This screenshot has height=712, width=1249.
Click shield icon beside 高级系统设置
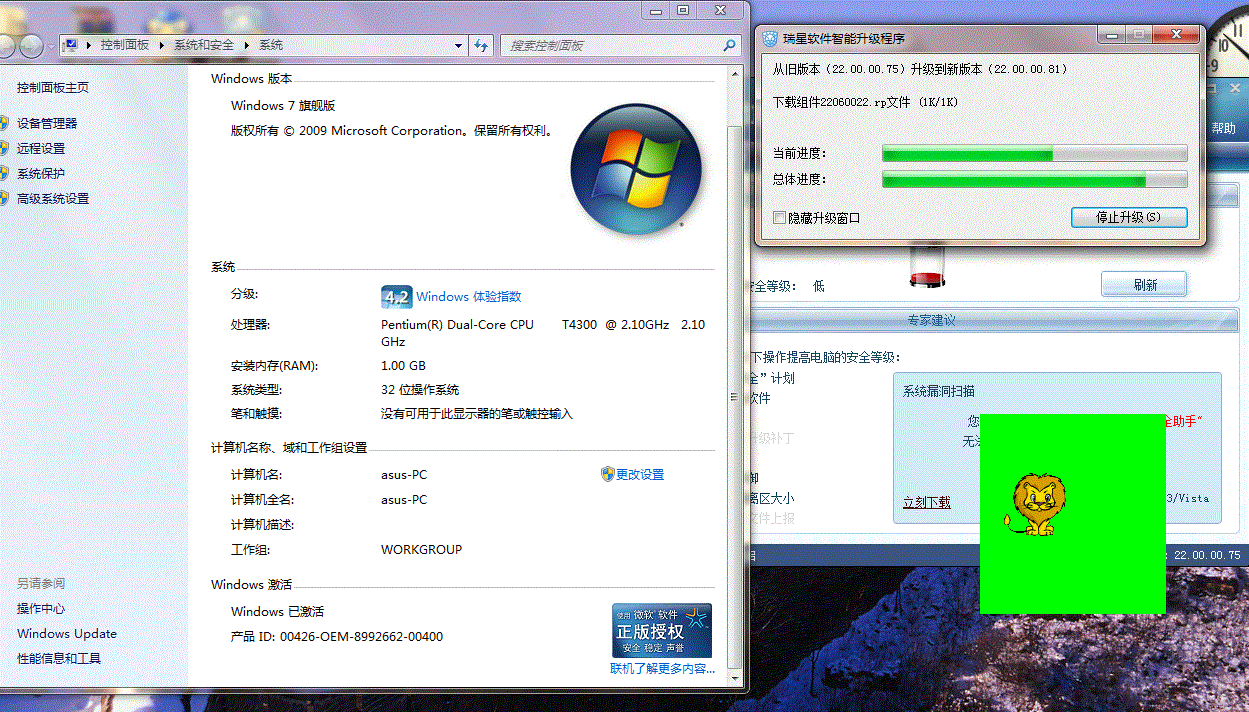coord(4,198)
